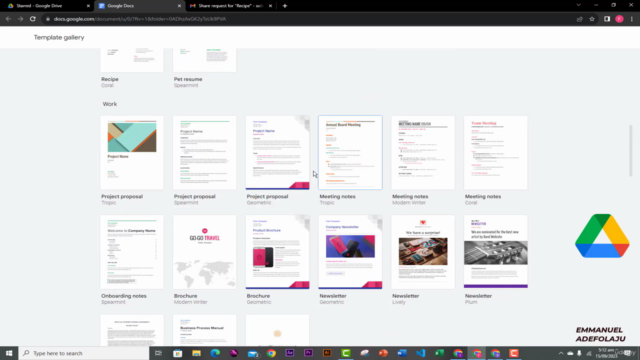Open Chrome's three-dot menu
Screen dimensions: 640x360
[x=631, y=19]
